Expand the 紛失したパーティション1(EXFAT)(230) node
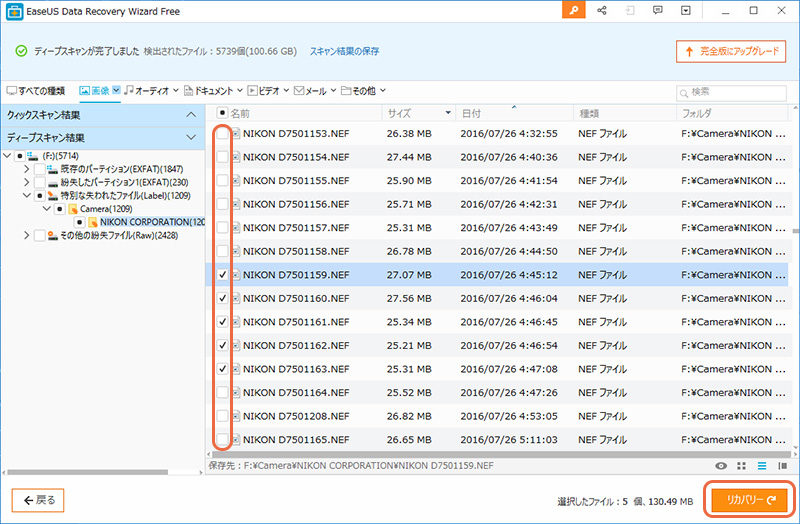Screen dimensions: 800x524 [27, 182]
